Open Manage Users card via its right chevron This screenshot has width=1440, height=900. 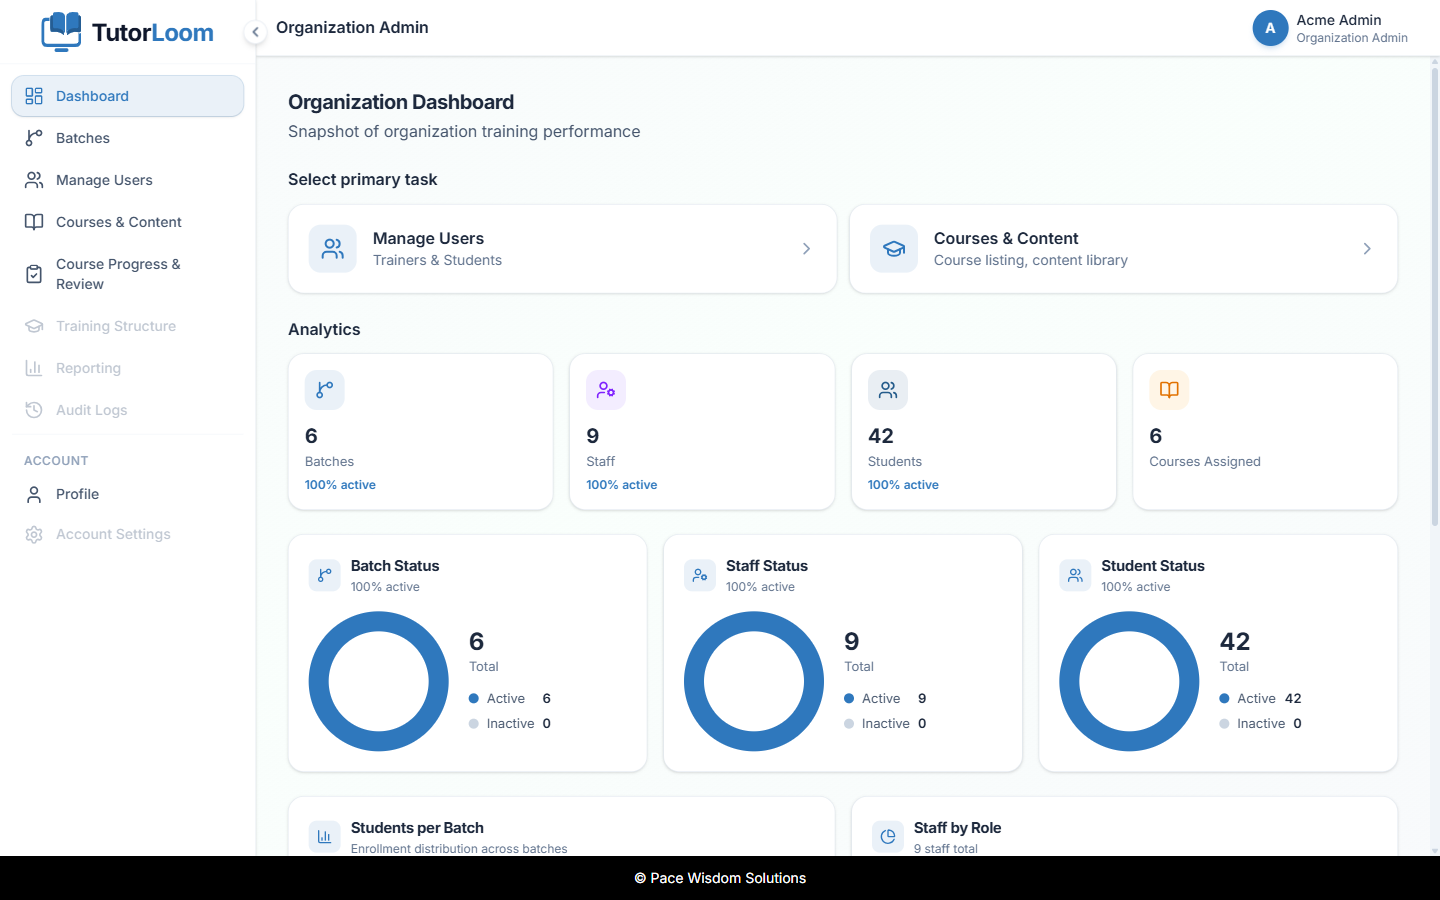pyautogui.click(x=806, y=249)
